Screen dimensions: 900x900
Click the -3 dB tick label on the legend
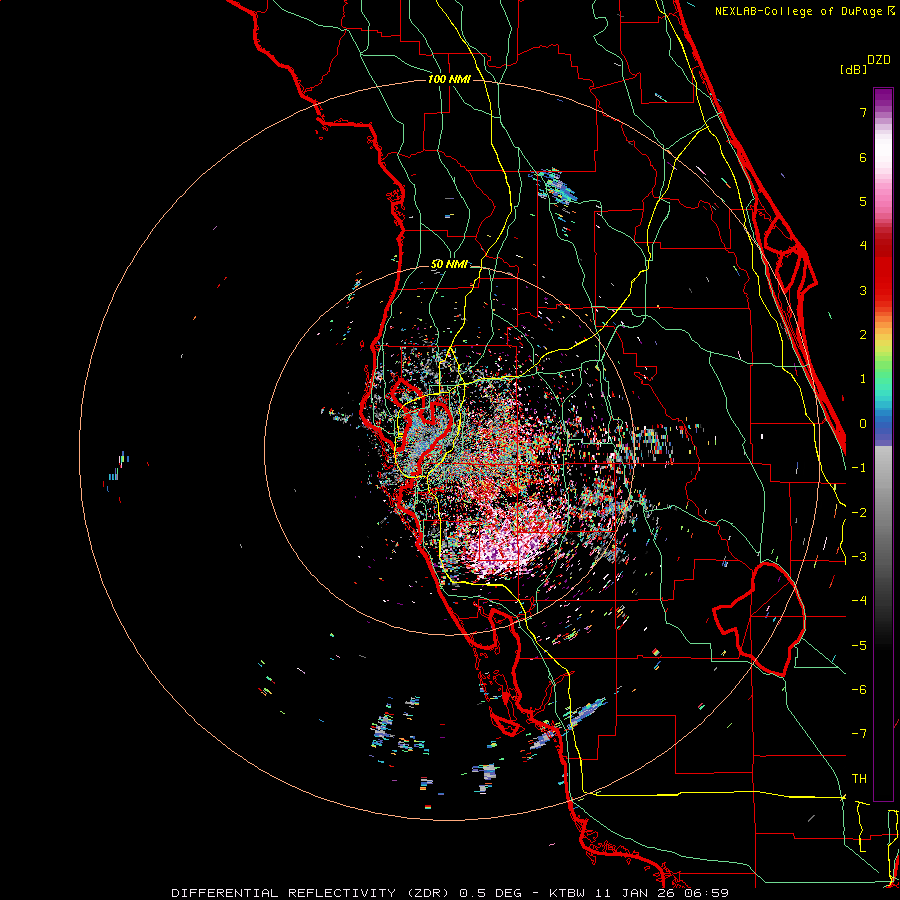859,557
